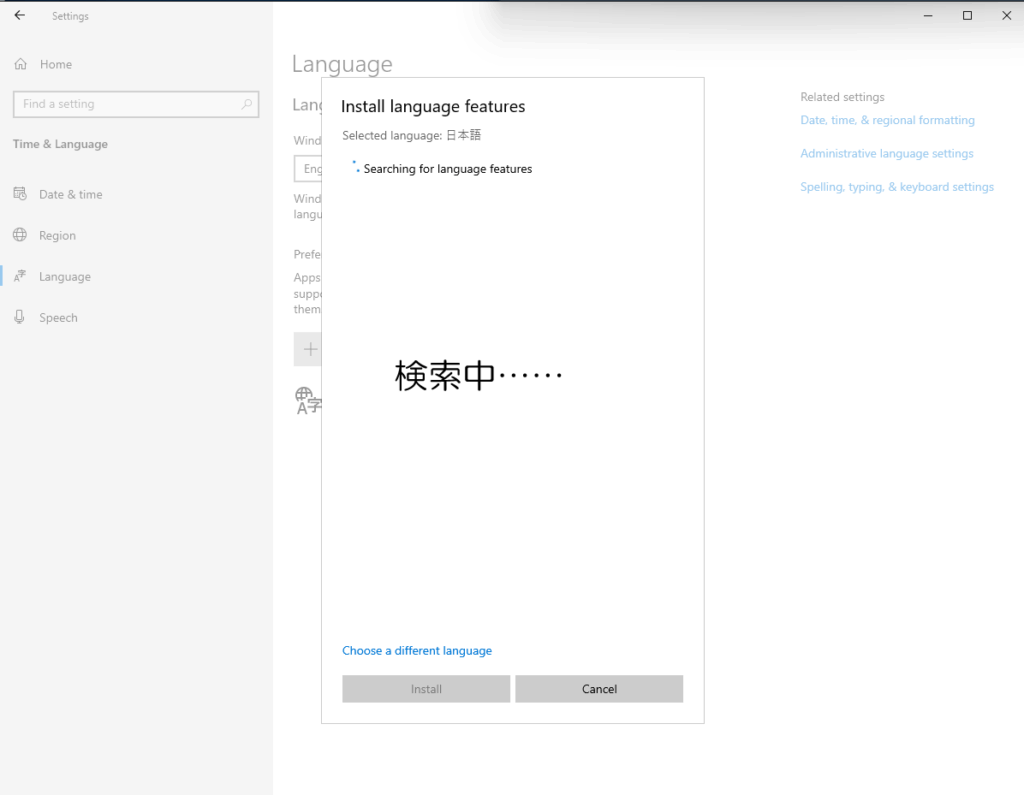Open Administrative language settings link

pyautogui.click(x=886, y=154)
